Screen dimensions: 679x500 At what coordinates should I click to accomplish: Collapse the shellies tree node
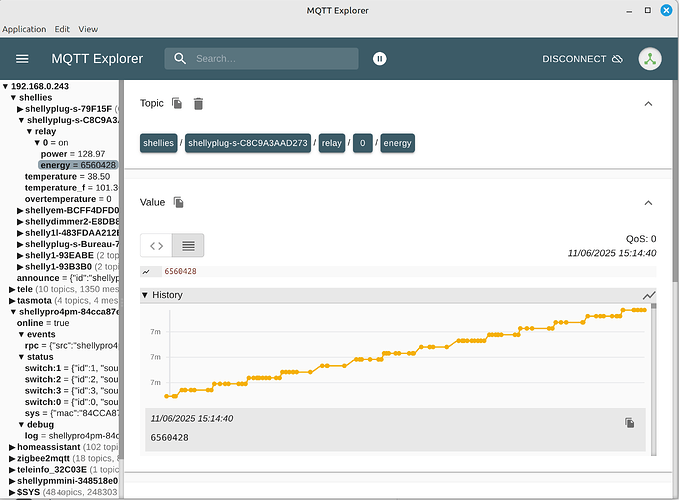coord(13,98)
